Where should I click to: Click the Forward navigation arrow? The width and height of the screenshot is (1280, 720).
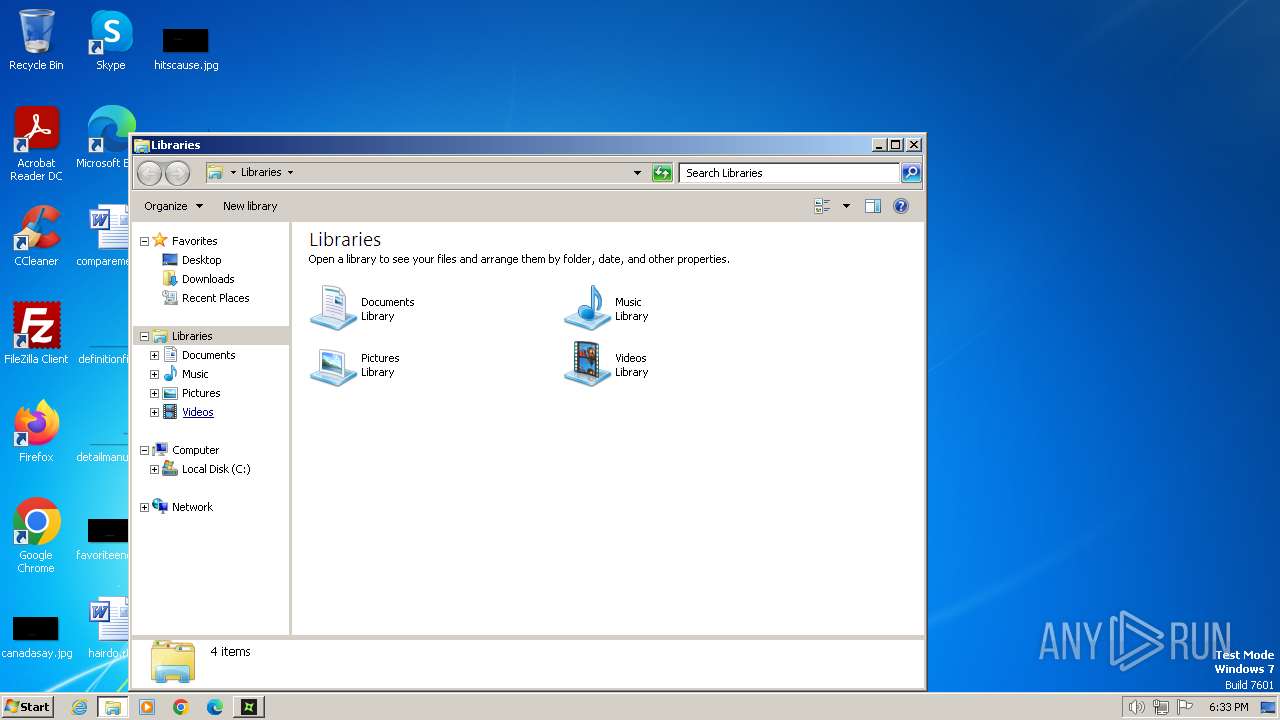[x=177, y=173]
